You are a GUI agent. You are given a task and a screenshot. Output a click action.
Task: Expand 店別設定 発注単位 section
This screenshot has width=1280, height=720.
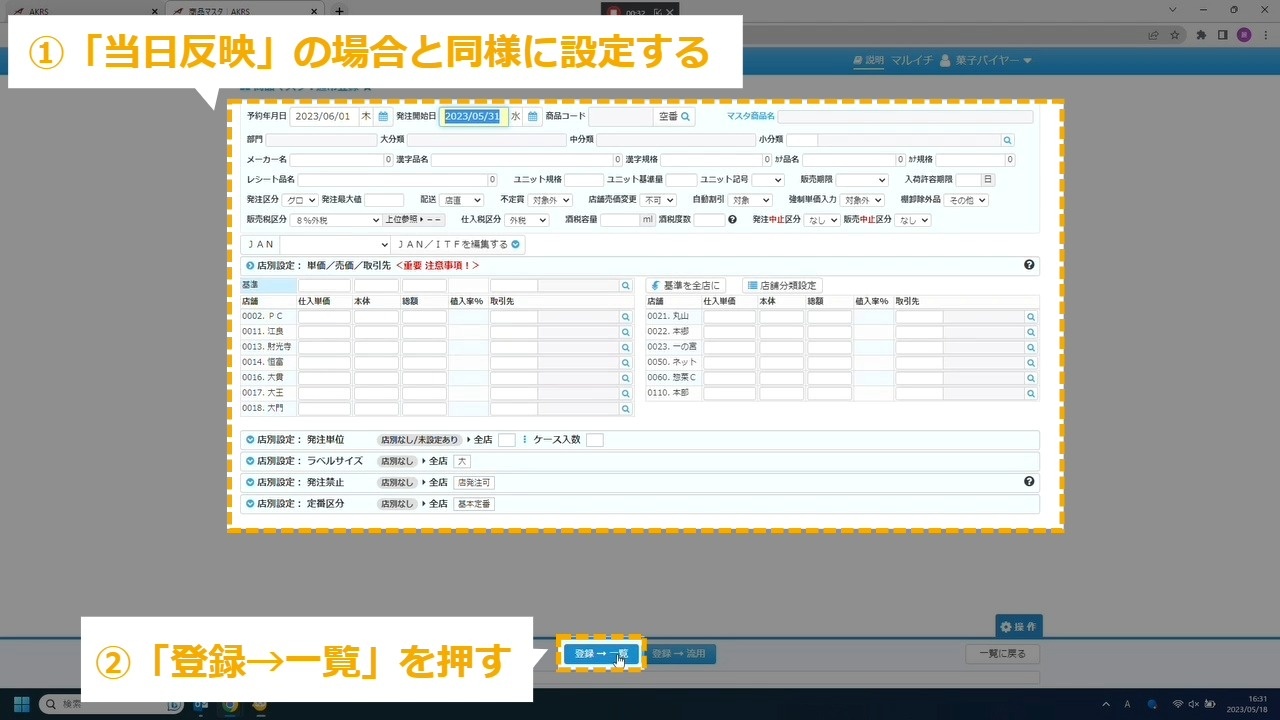[250, 440]
